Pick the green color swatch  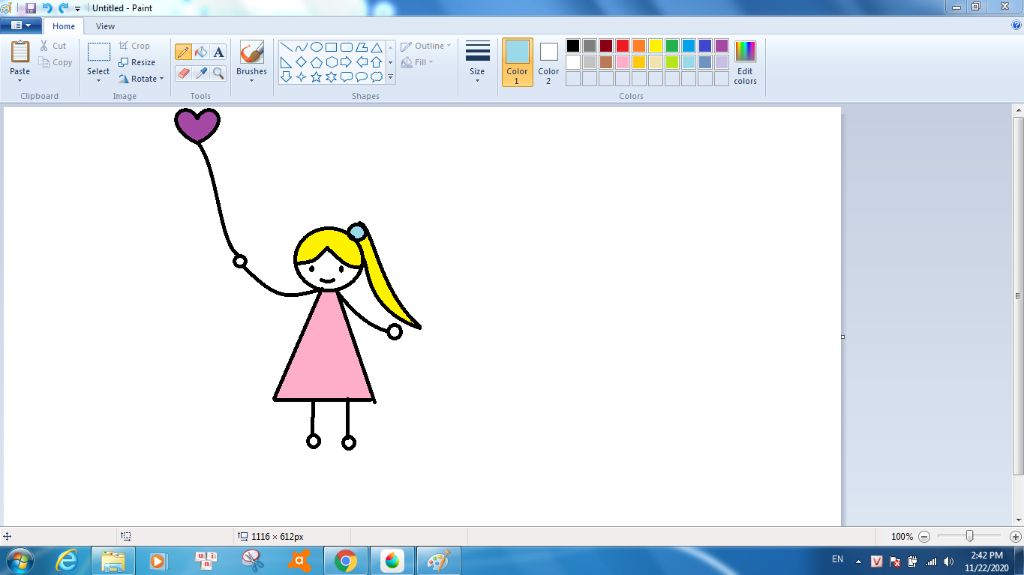[x=672, y=46]
